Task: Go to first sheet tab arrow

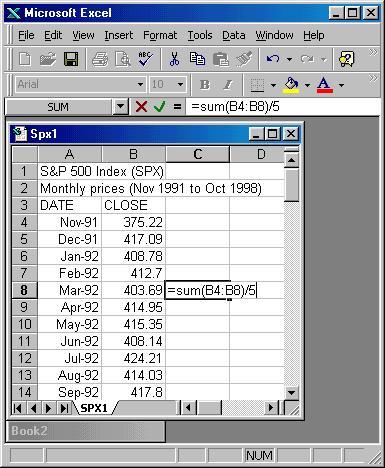Action: click(x=18, y=408)
